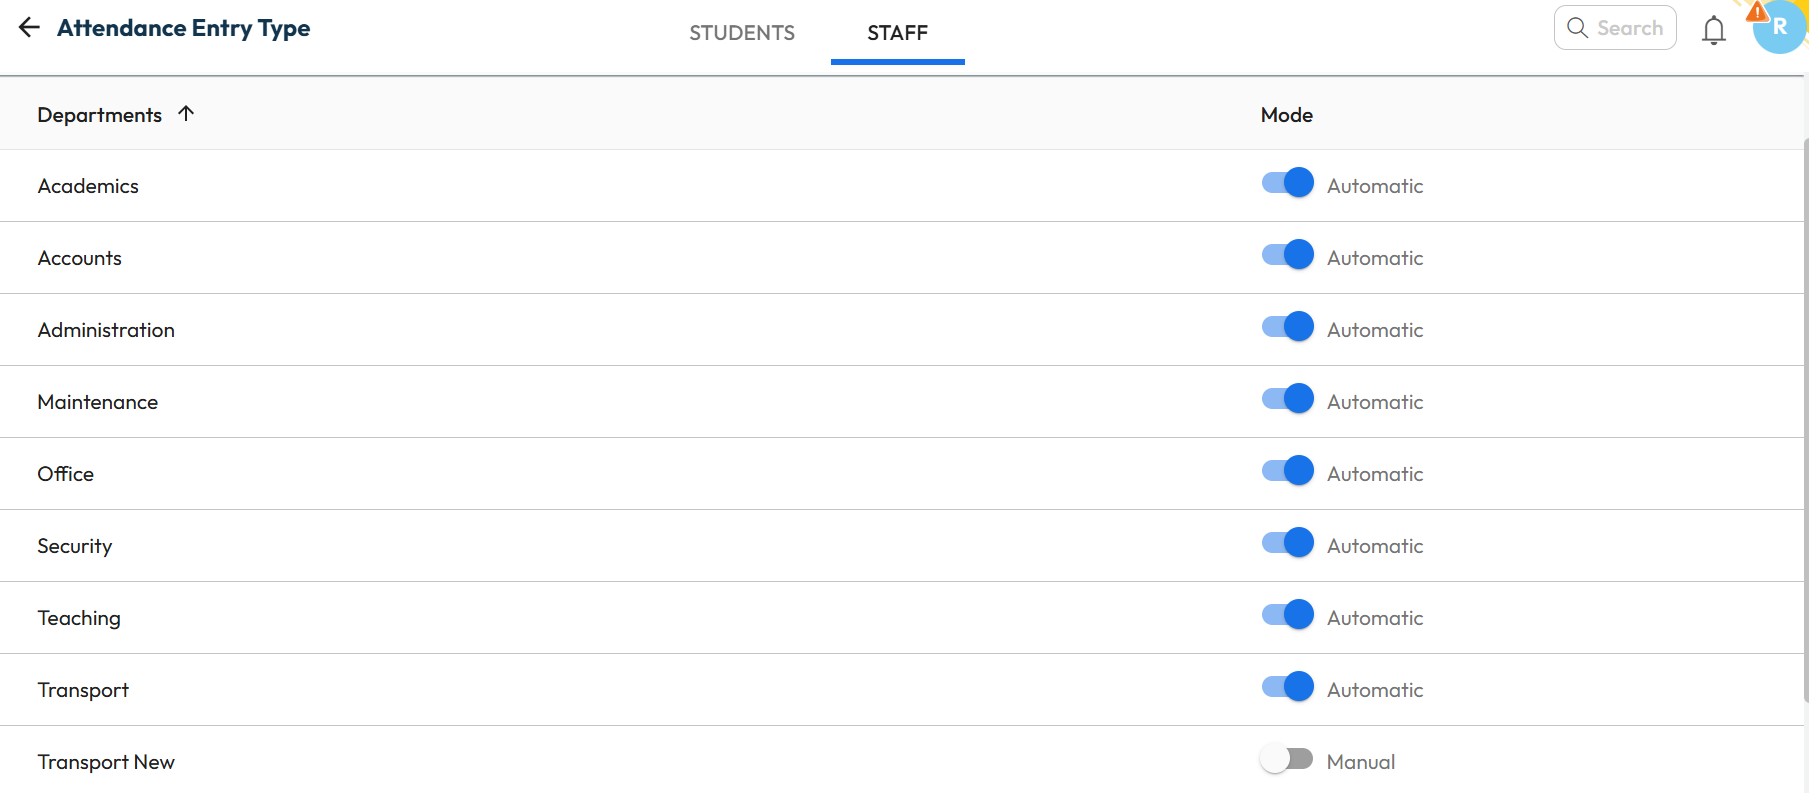Switch to the Students tab
This screenshot has height=793, width=1809.
pos(741,33)
